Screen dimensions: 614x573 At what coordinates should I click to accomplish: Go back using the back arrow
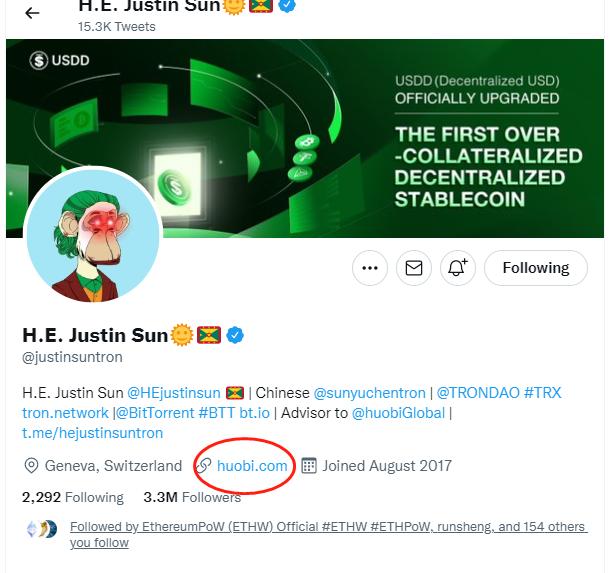tap(33, 13)
